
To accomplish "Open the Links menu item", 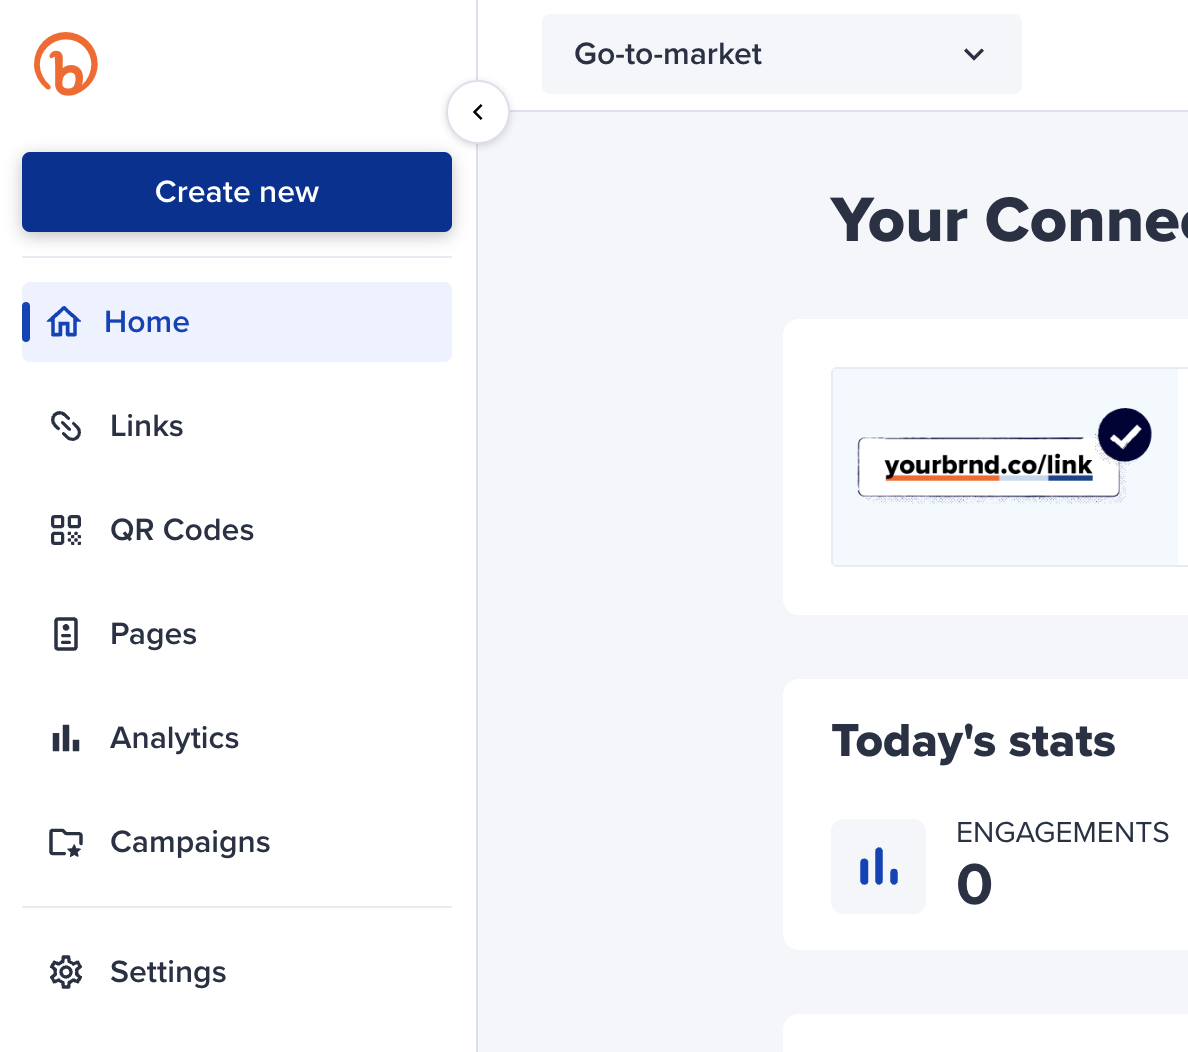I will click(x=236, y=426).
